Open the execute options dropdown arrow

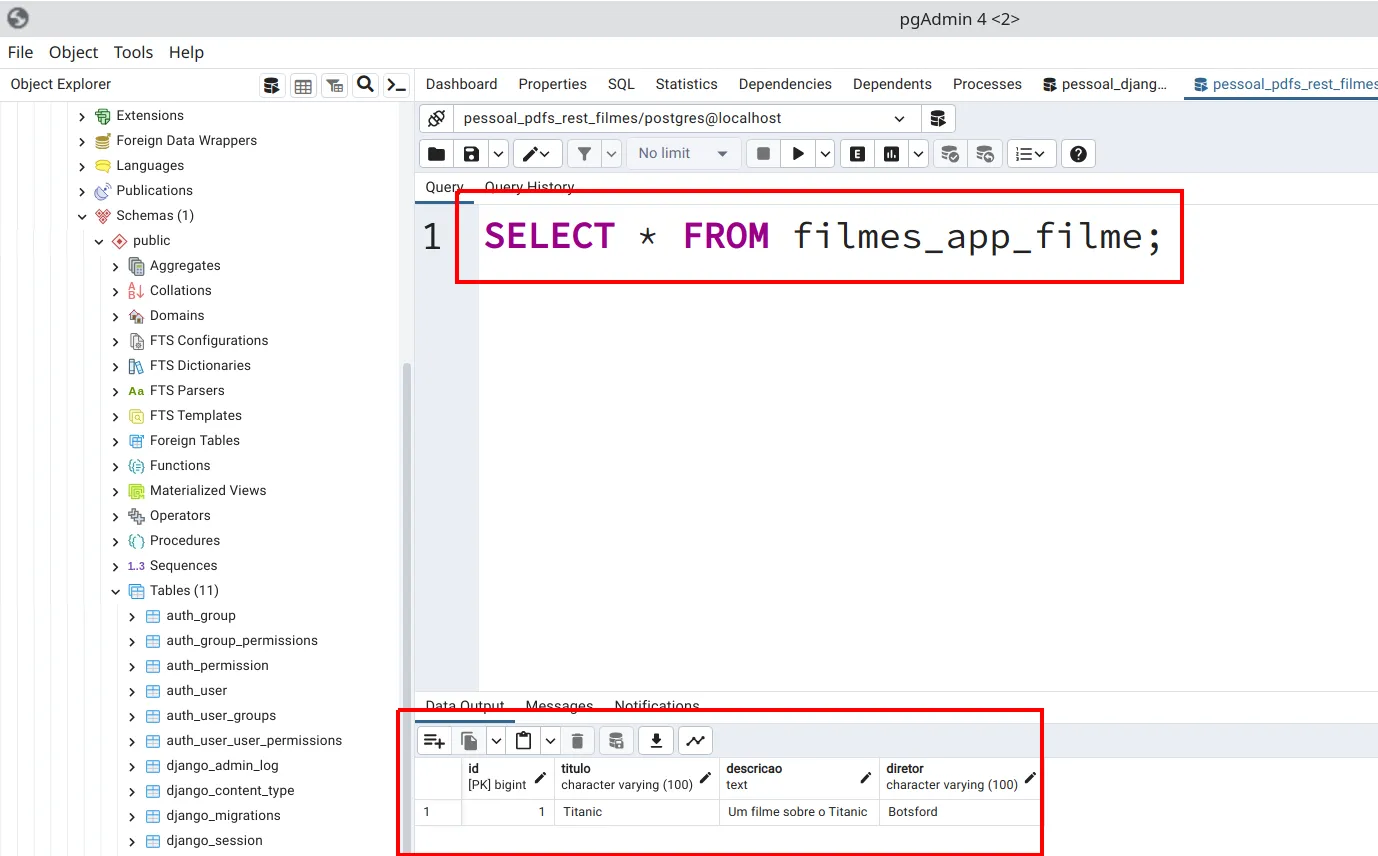coord(825,154)
